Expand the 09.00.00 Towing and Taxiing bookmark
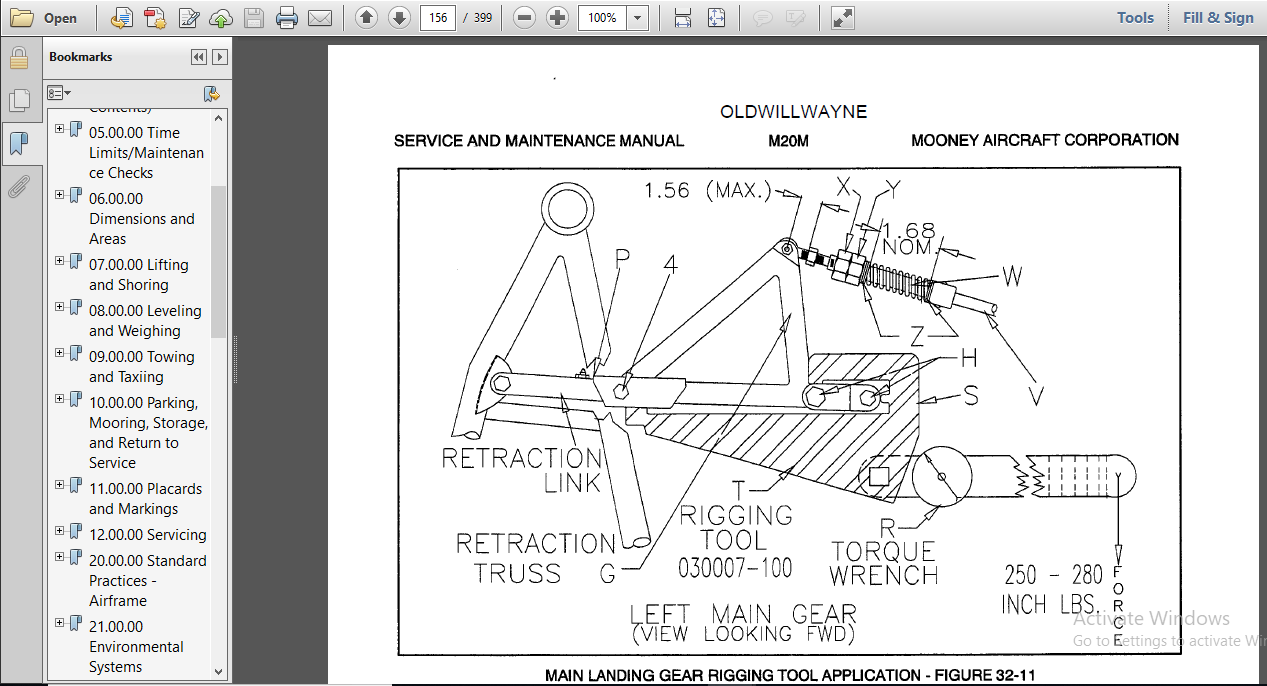This screenshot has width=1267, height=686. tap(60, 353)
